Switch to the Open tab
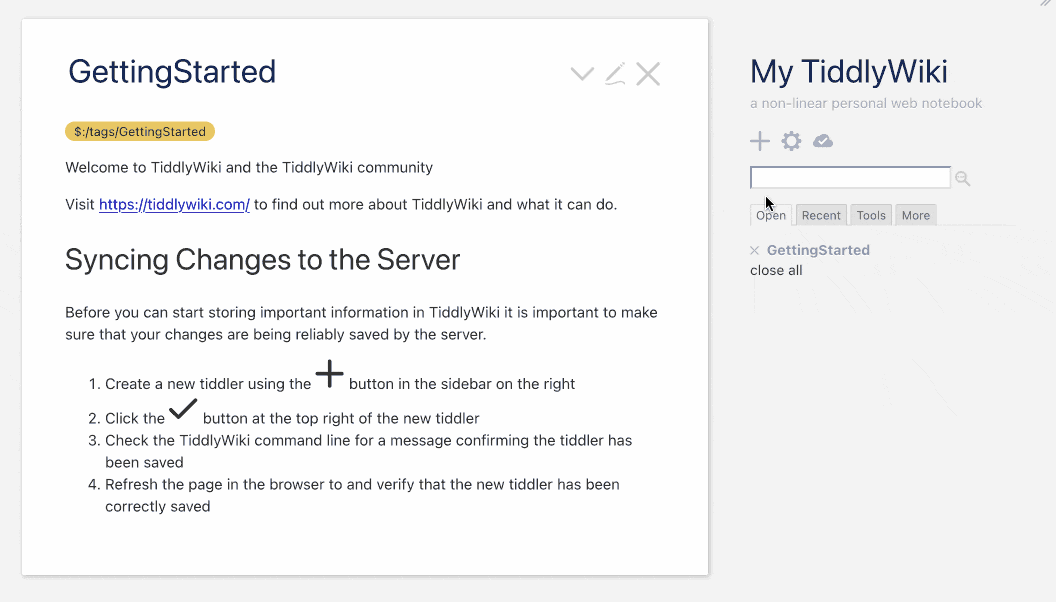This screenshot has width=1056, height=602. pyautogui.click(x=770, y=215)
